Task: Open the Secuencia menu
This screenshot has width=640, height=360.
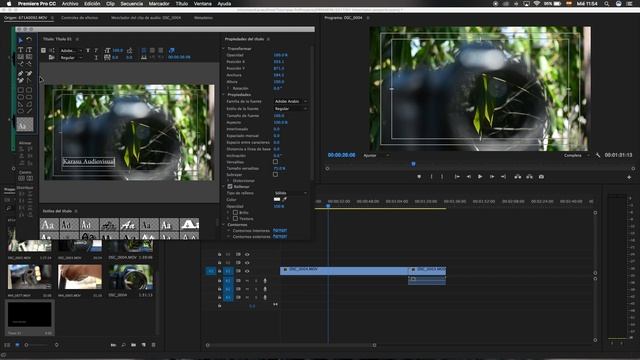Action: pos(131,4)
